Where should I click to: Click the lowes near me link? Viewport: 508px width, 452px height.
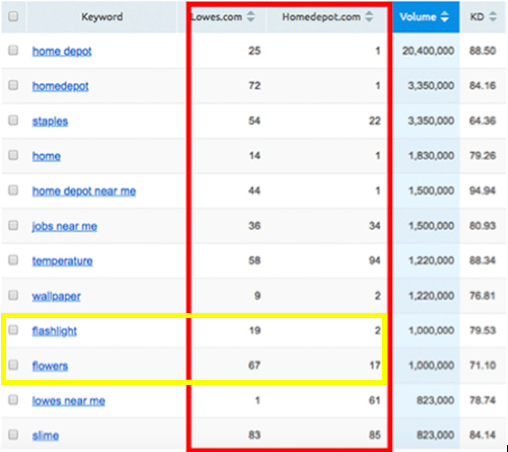point(69,401)
